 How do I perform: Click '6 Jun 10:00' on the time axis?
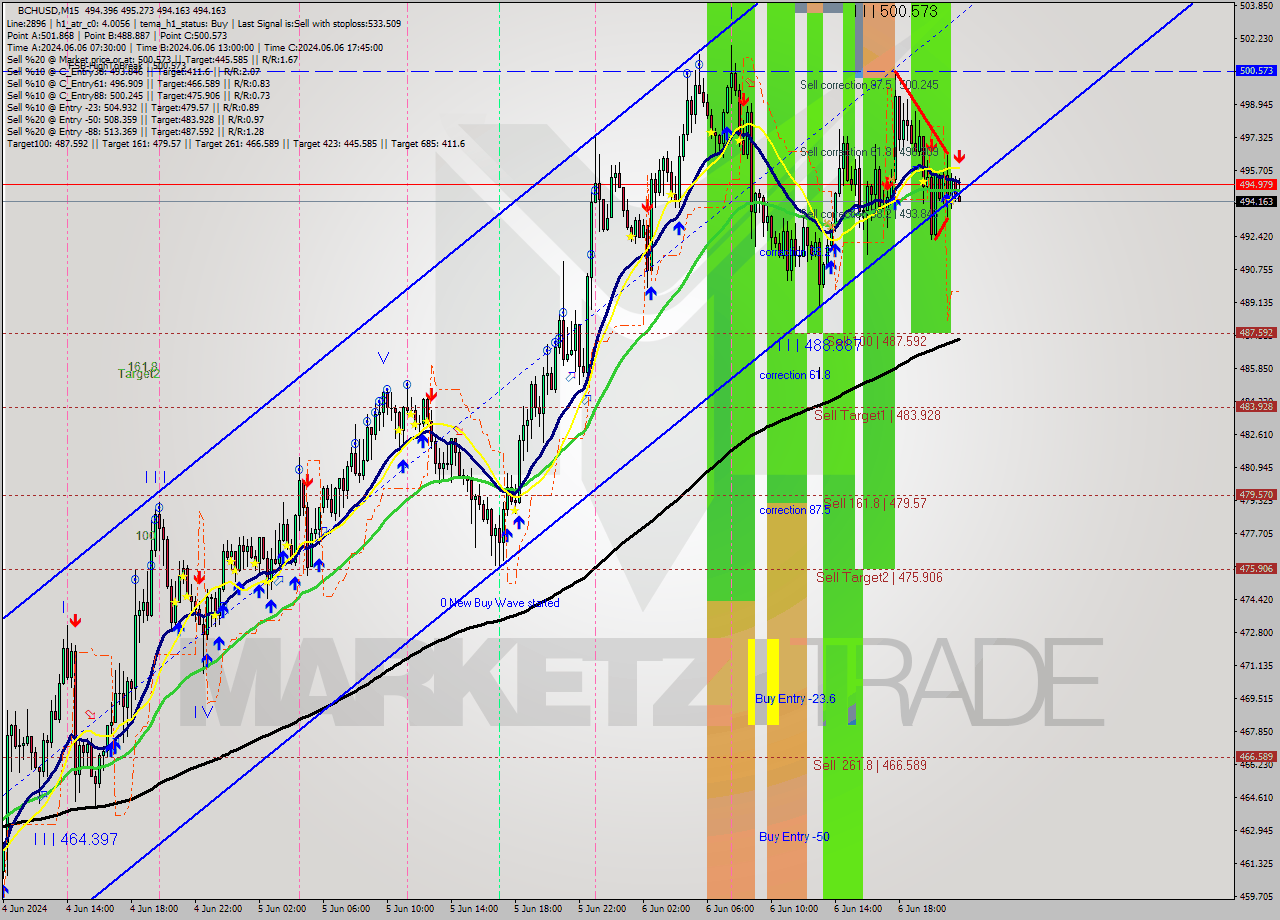794,910
